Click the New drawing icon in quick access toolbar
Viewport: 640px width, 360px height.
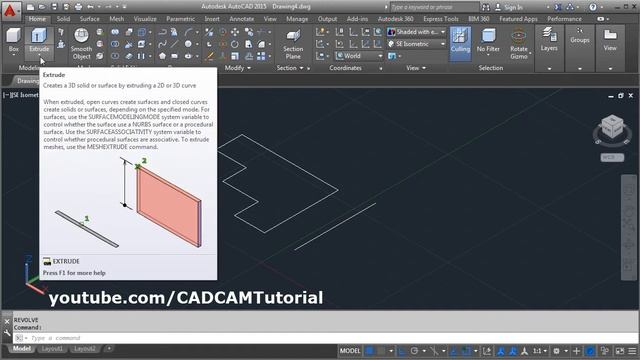[30, 7]
